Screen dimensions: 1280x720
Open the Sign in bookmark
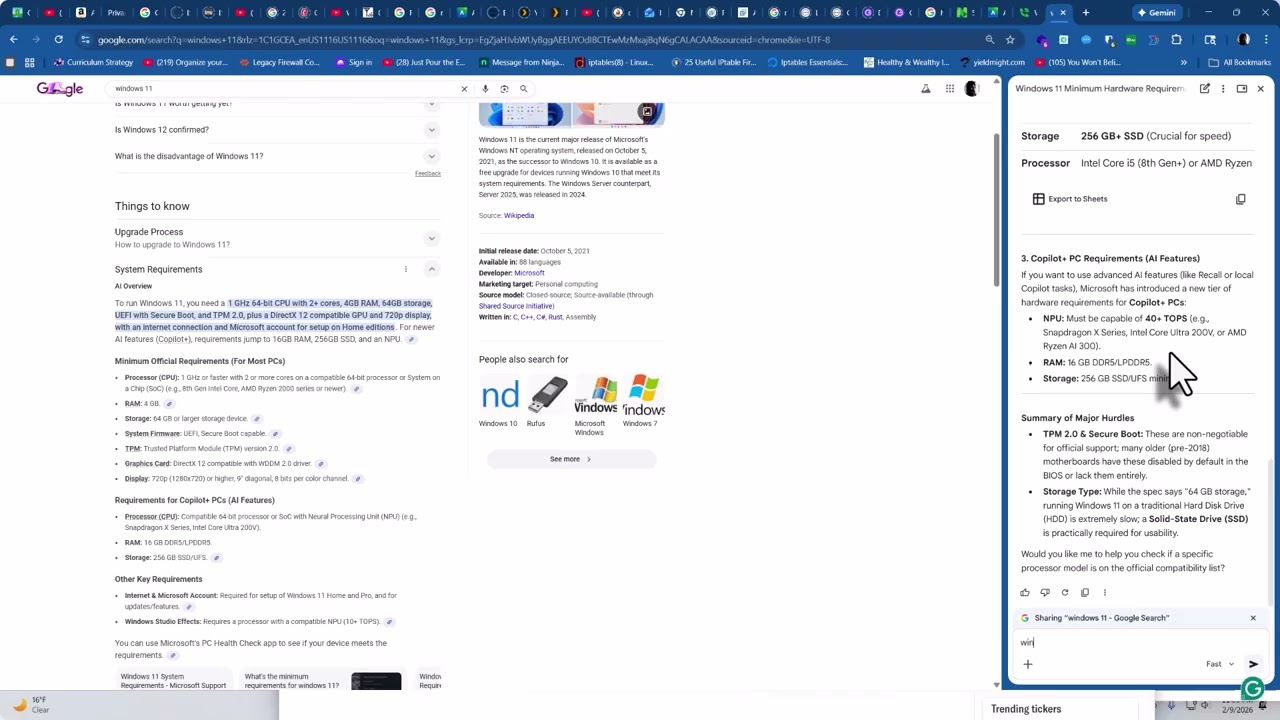353,62
